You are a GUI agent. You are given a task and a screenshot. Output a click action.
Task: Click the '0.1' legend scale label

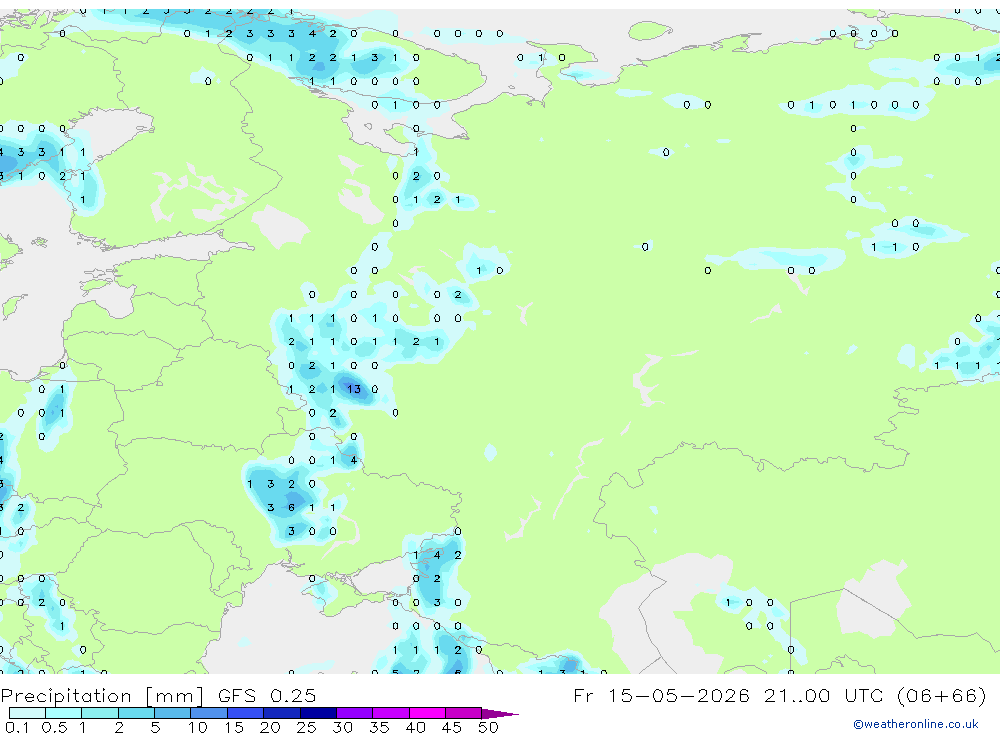[x=17, y=727]
